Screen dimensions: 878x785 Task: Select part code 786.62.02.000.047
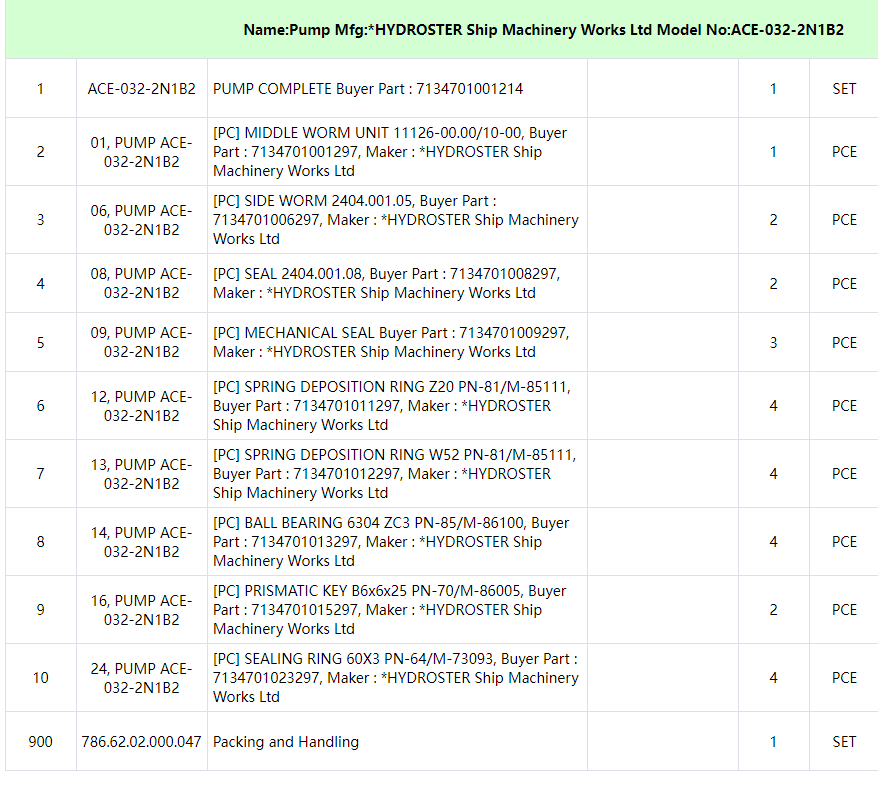click(141, 742)
